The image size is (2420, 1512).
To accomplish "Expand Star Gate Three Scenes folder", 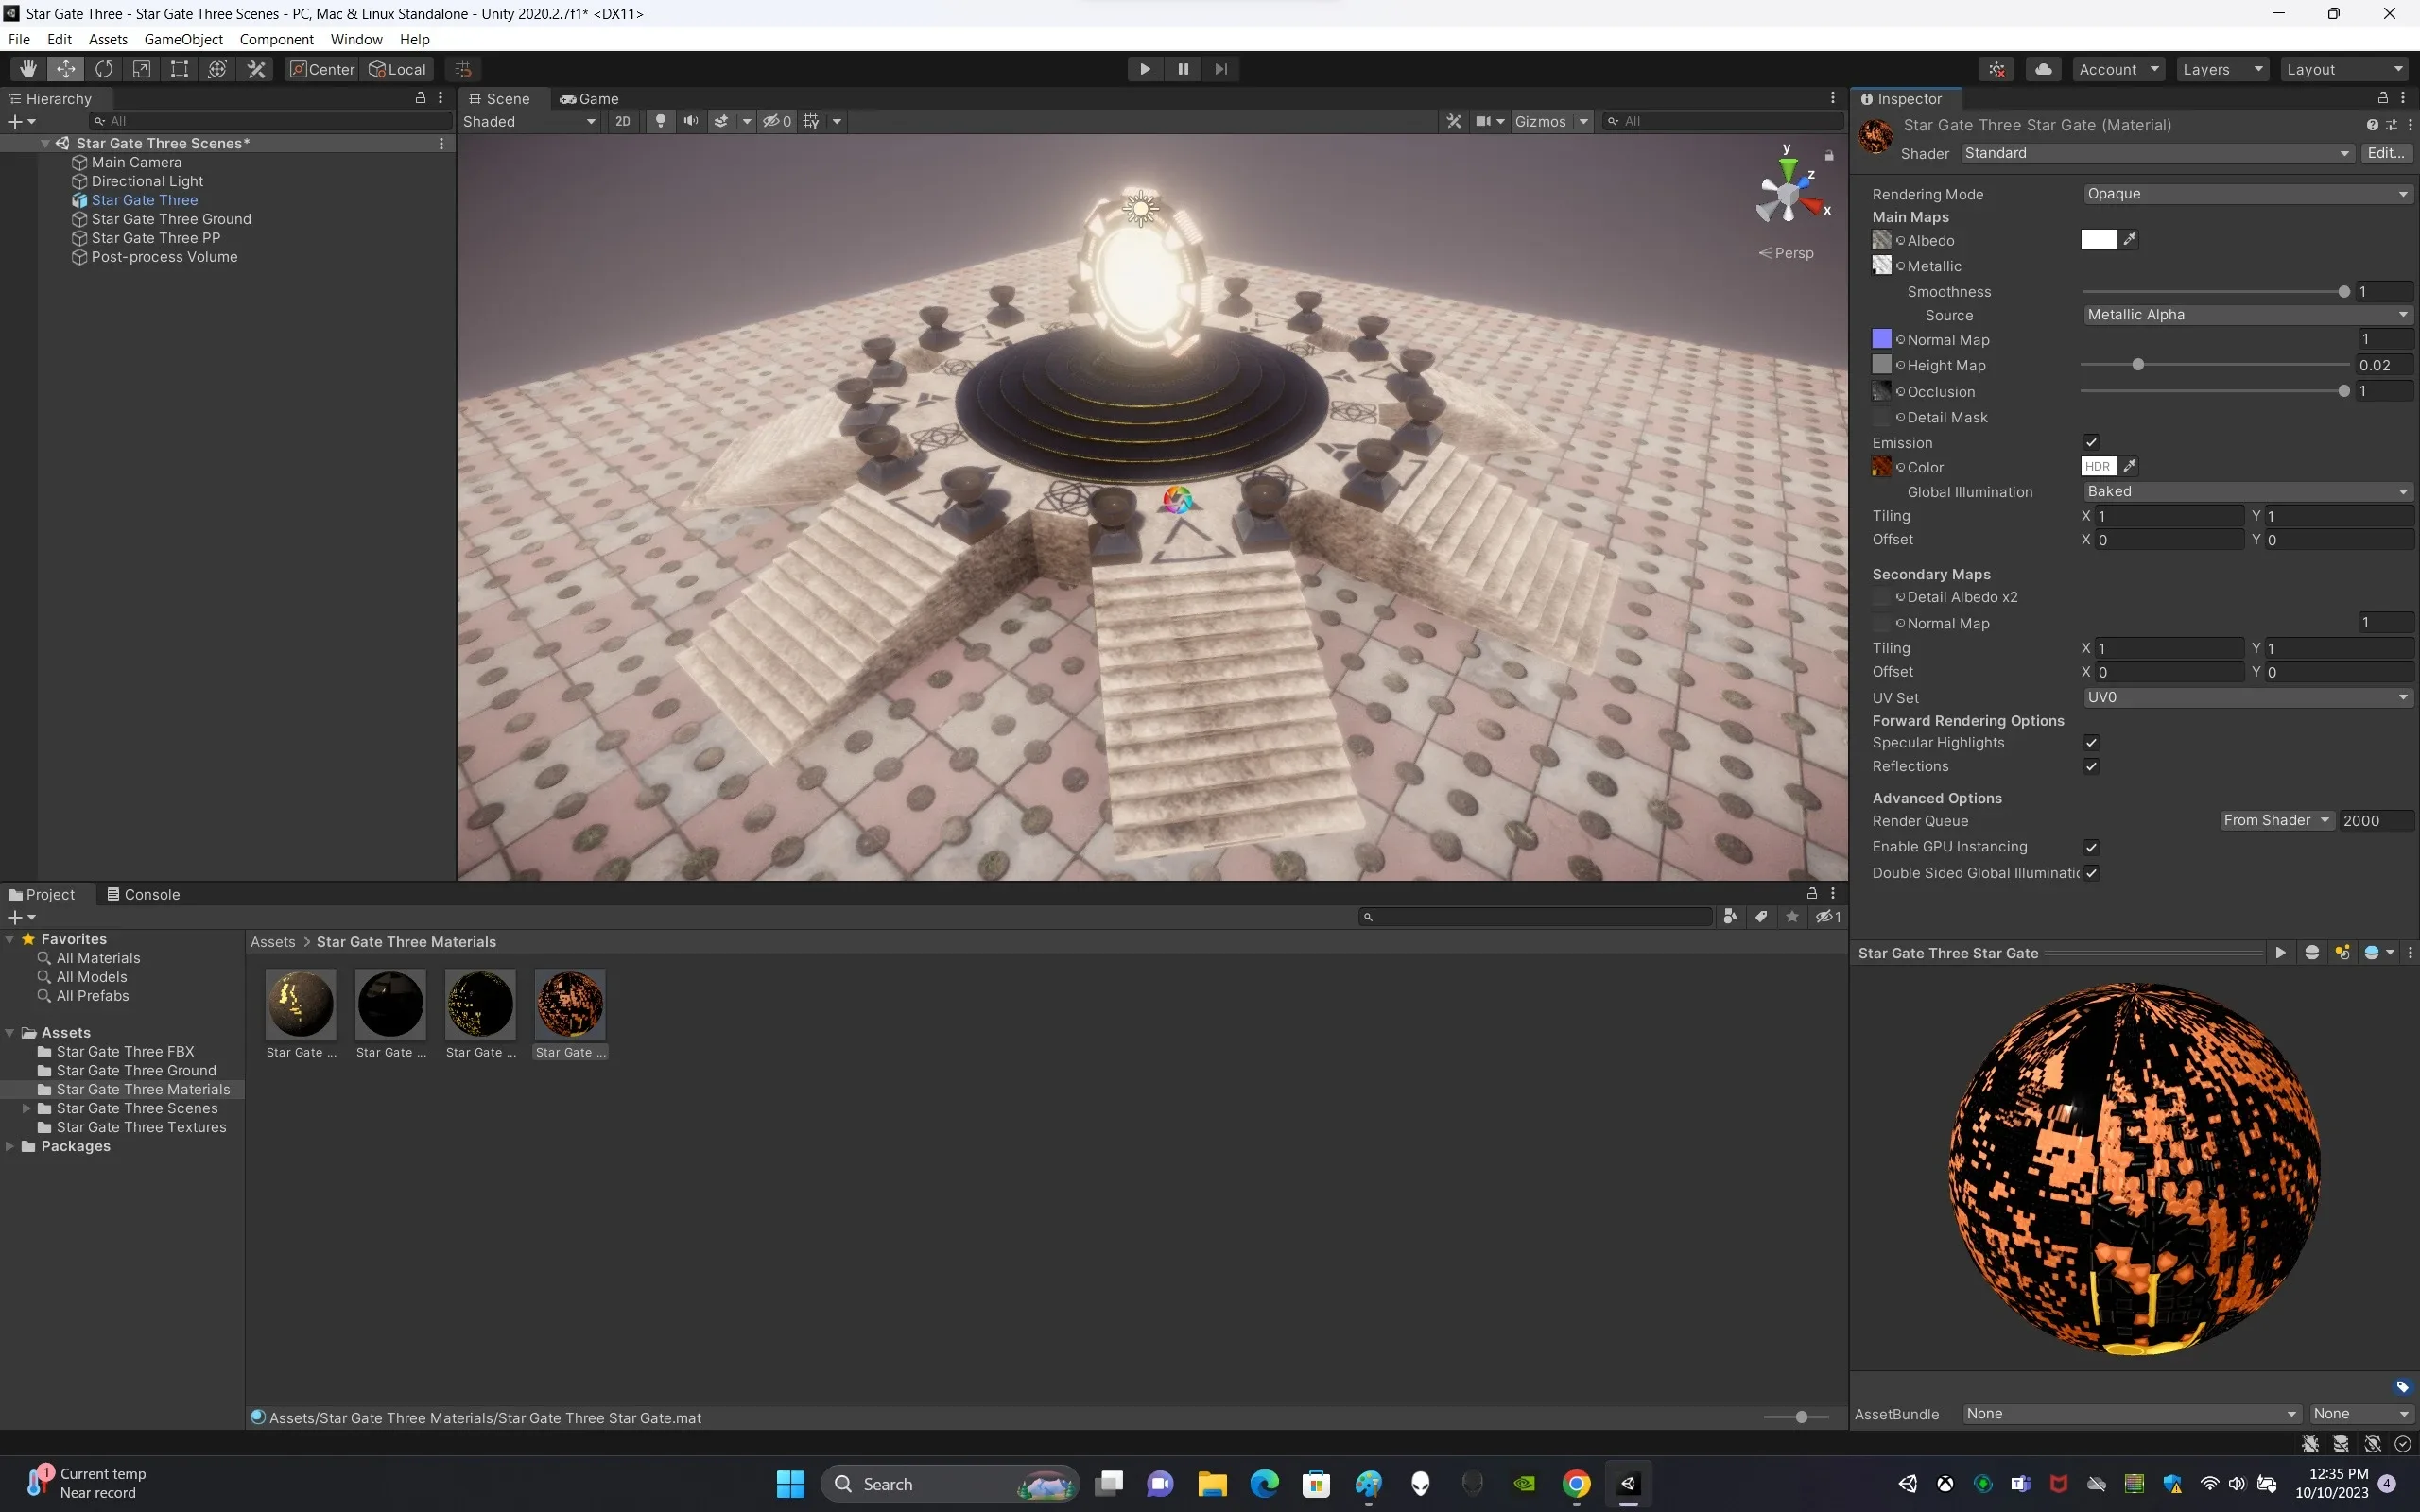I will [x=26, y=1108].
